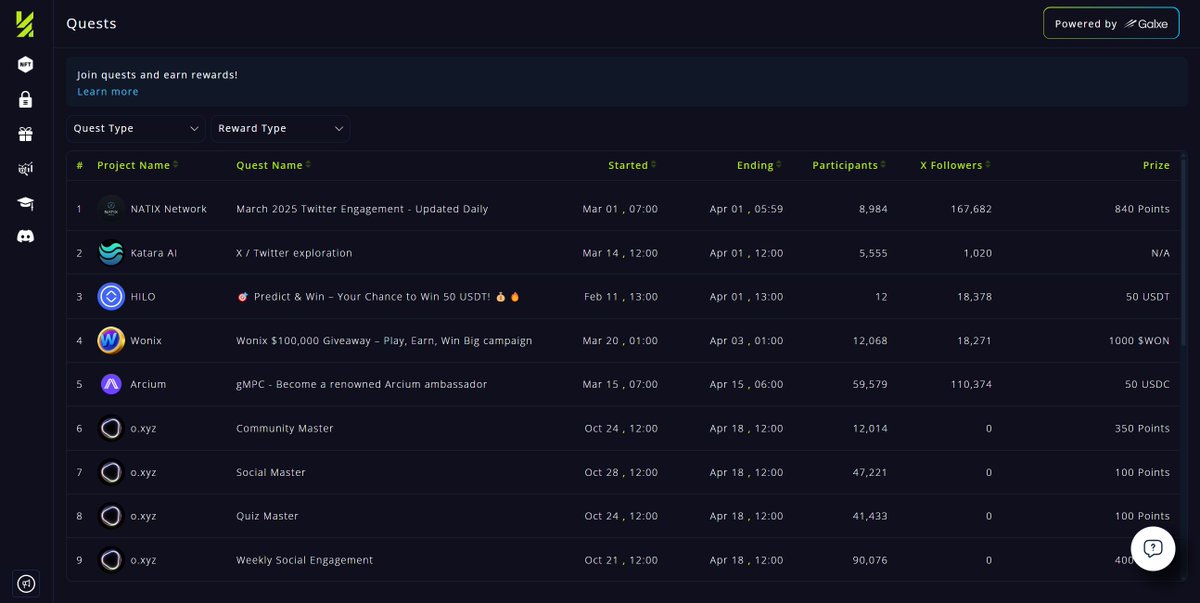The width and height of the screenshot is (1200, 603).
Task: Sort by Quest Name column arrows
Action: 308,165
